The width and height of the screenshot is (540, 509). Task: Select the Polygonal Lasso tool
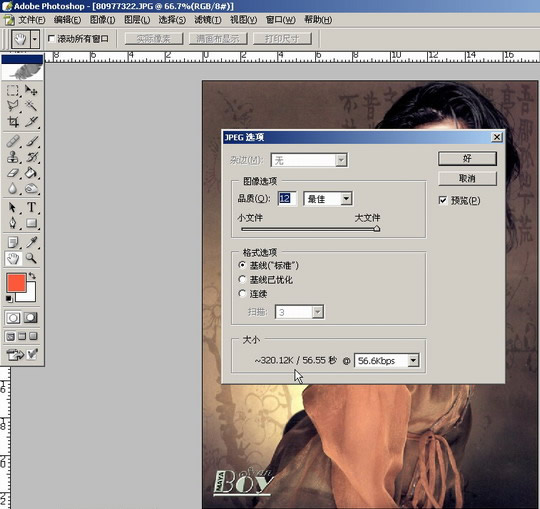point(13,106)
